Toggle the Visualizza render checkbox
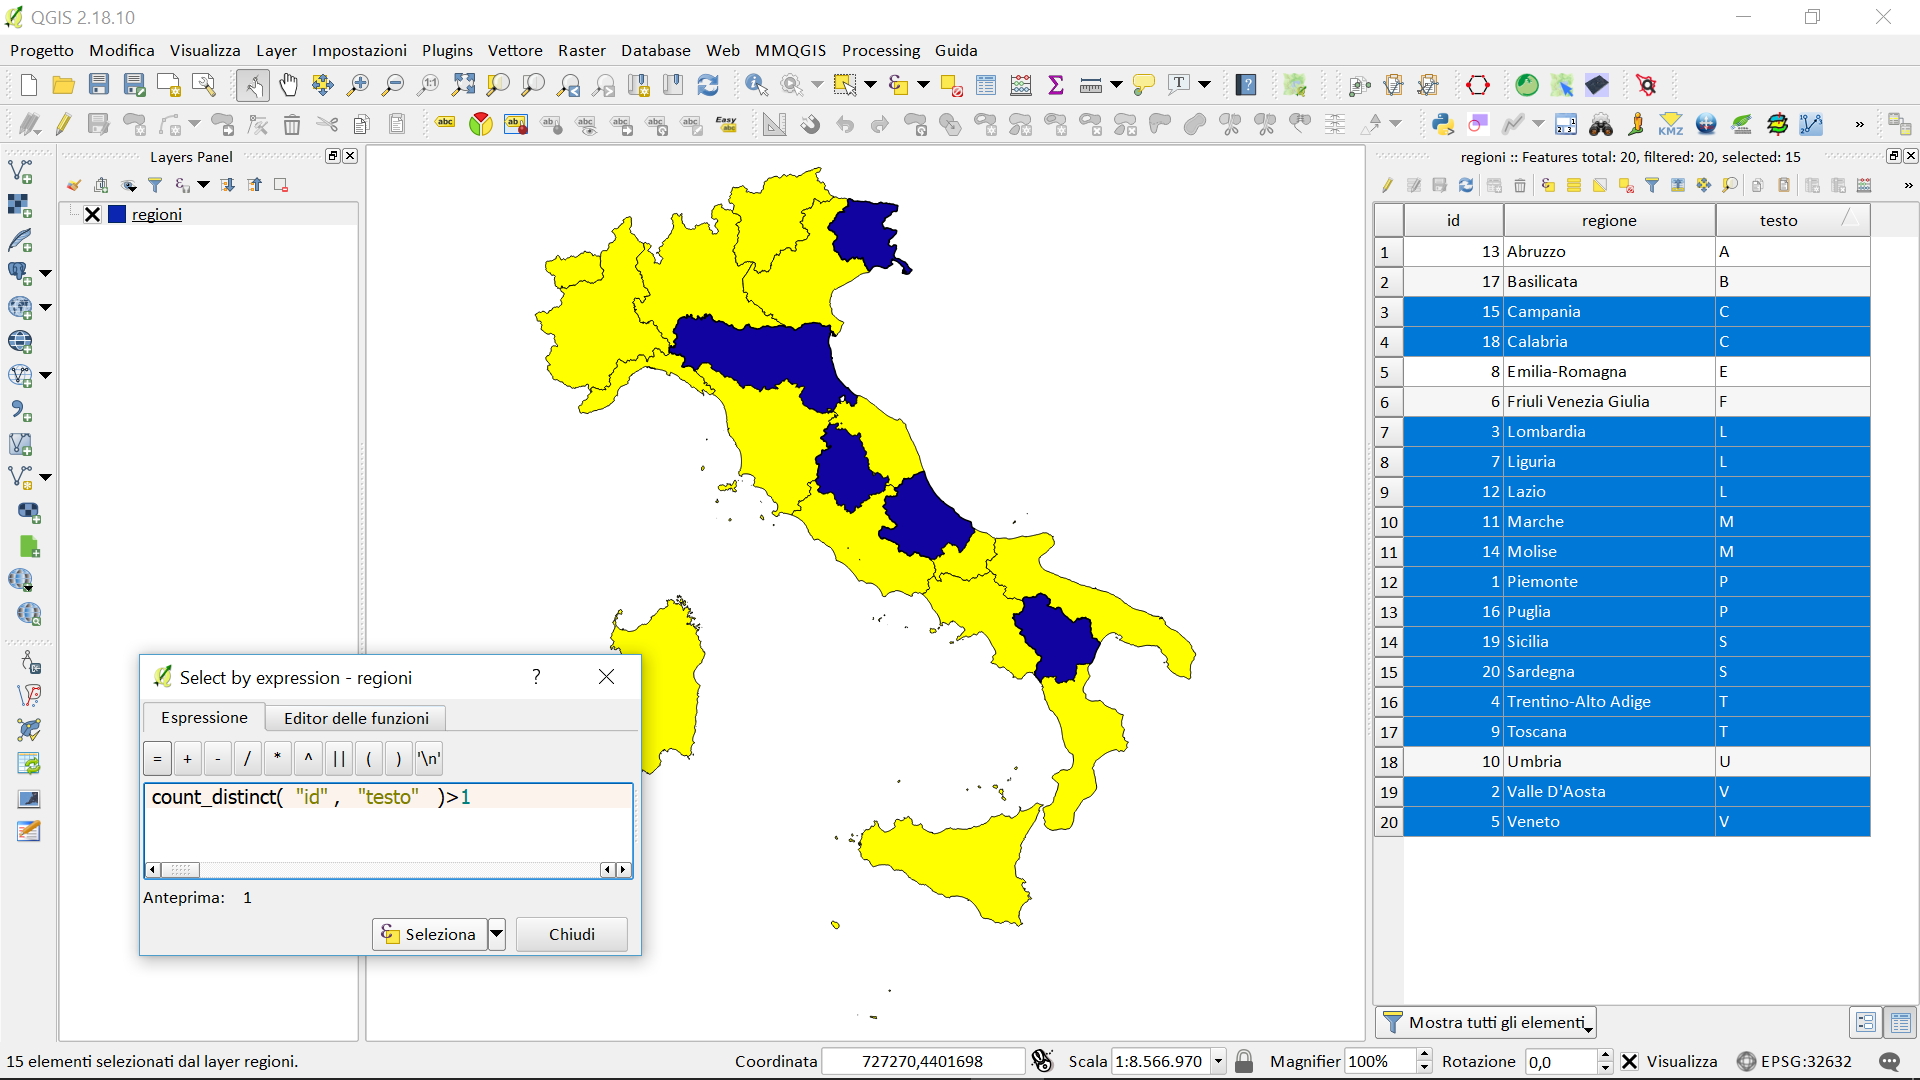This screenshot has width=1920, height=1080. (1630, 1062)
